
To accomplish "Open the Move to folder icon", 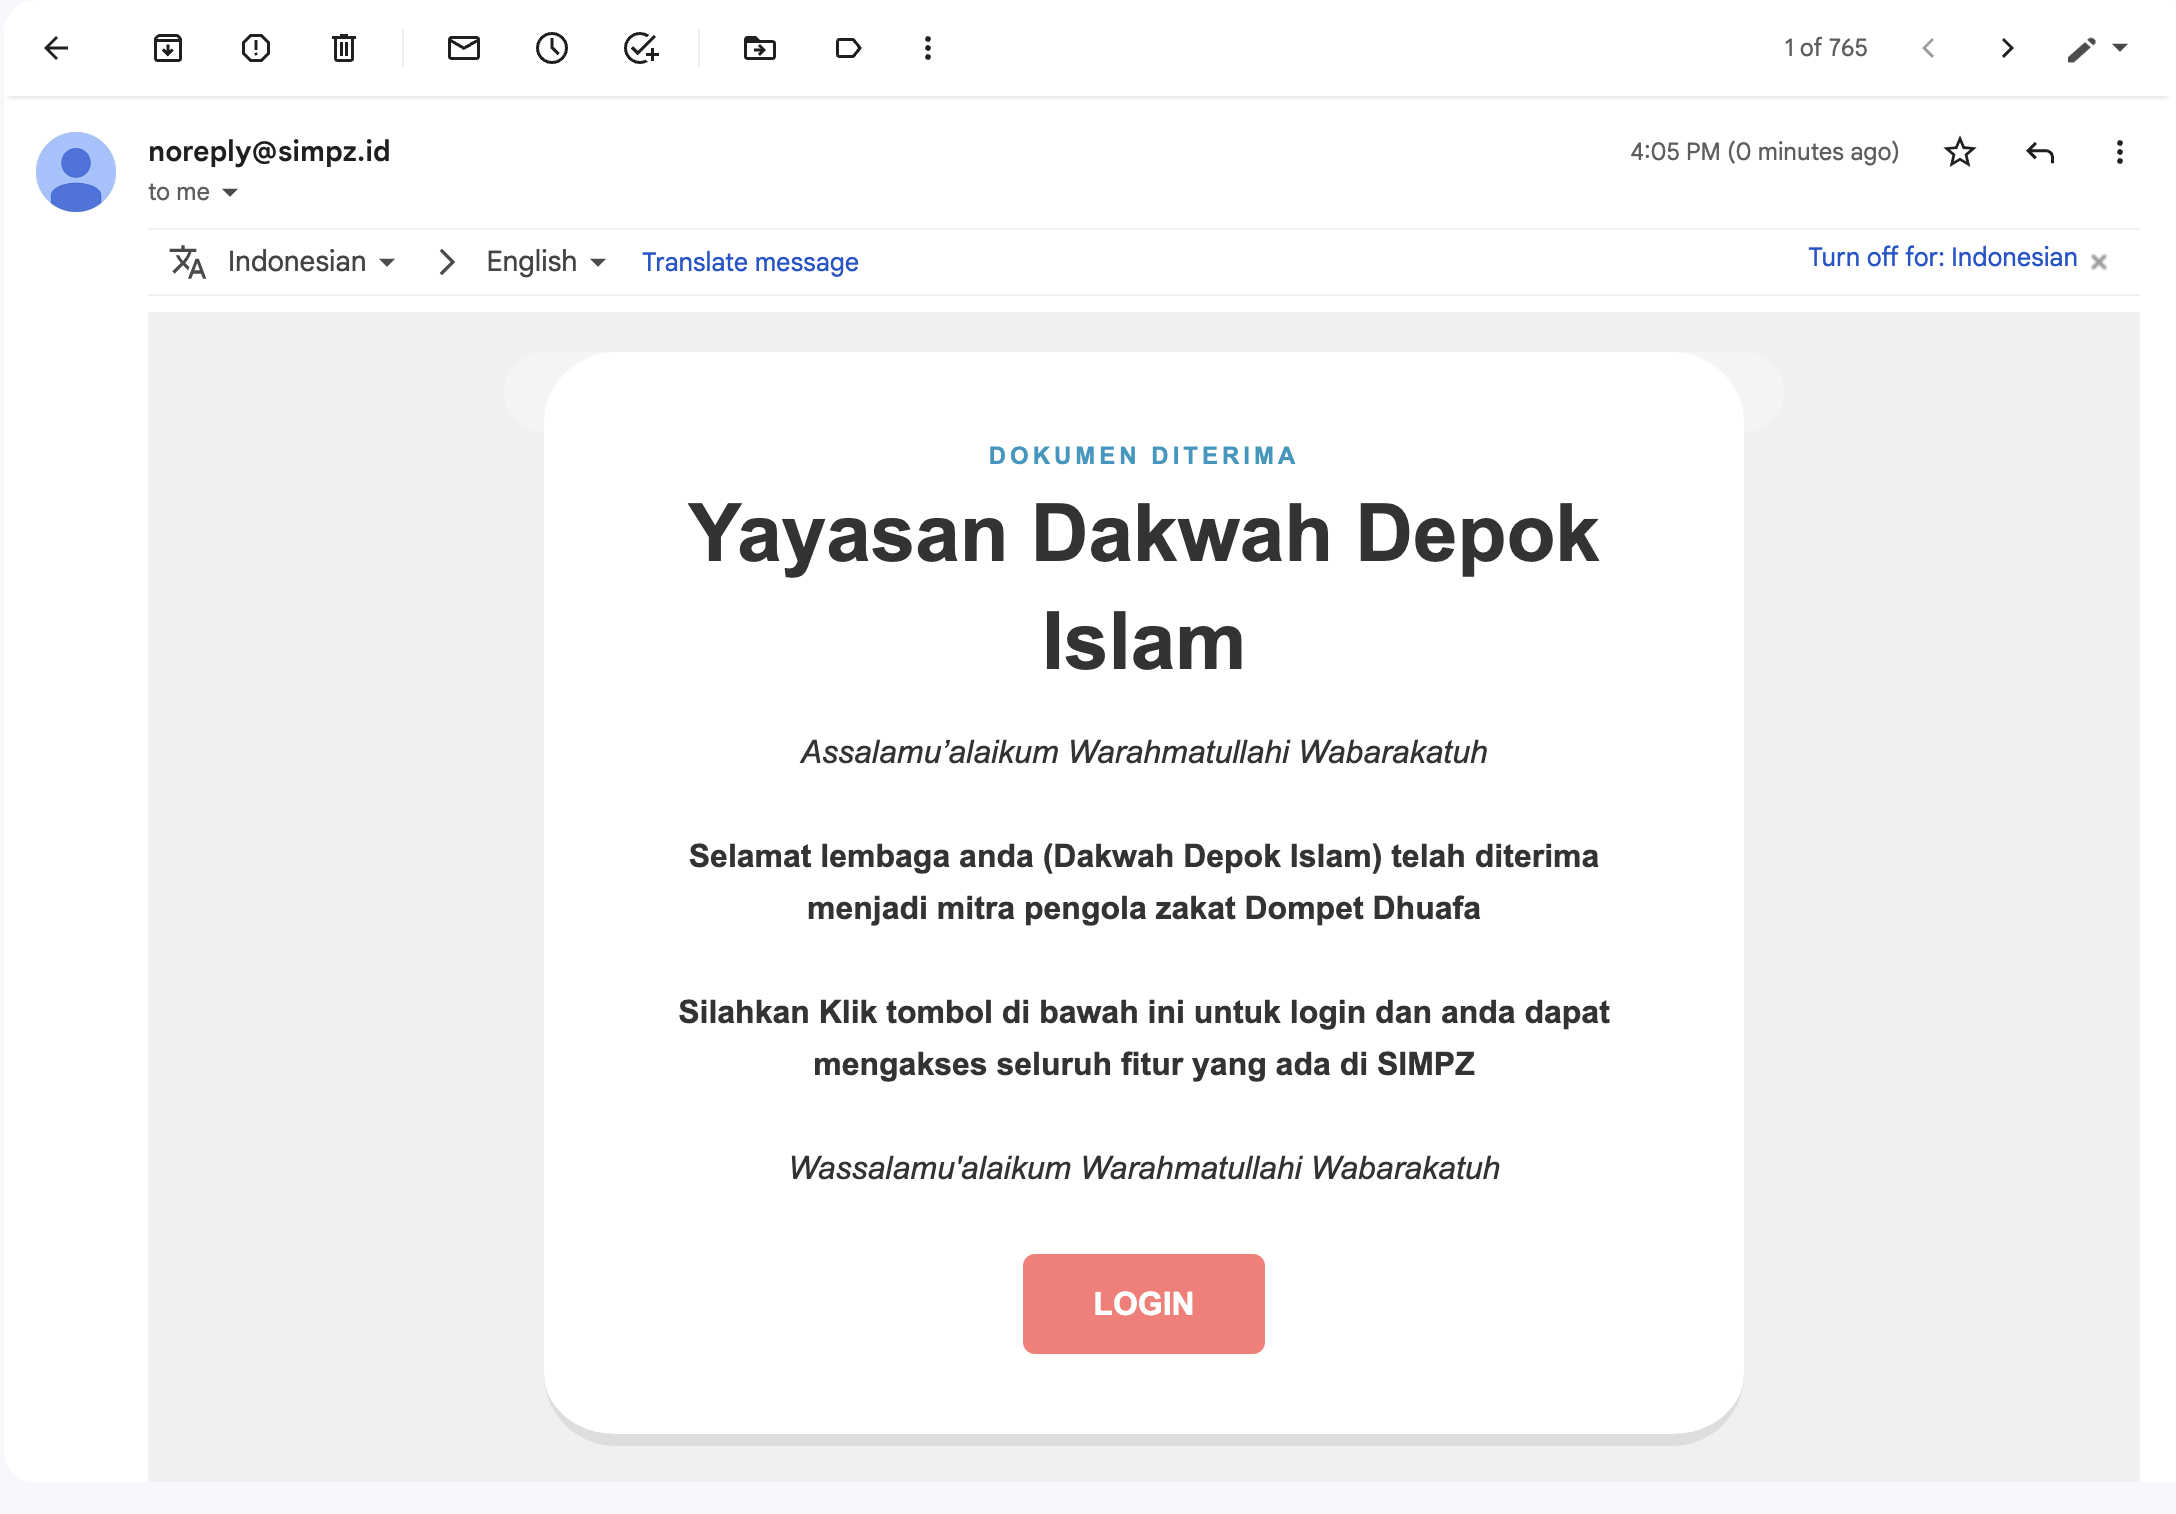I will (x=760, y=48).
